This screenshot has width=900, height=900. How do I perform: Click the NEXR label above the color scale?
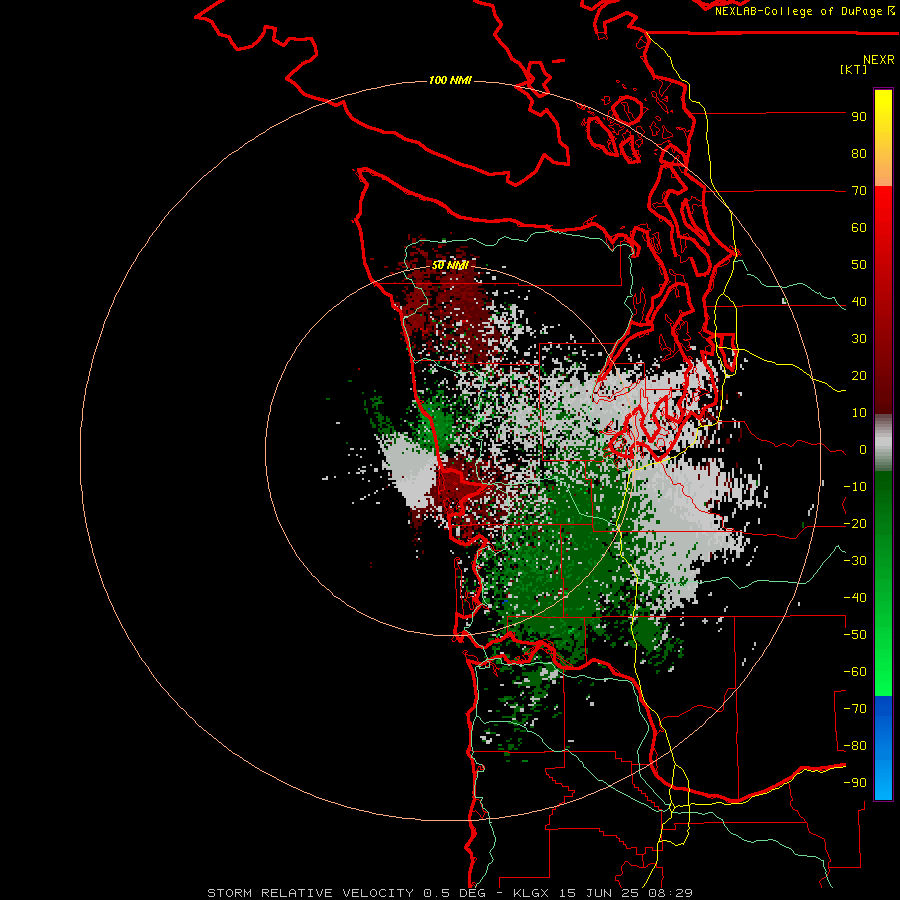878,60
